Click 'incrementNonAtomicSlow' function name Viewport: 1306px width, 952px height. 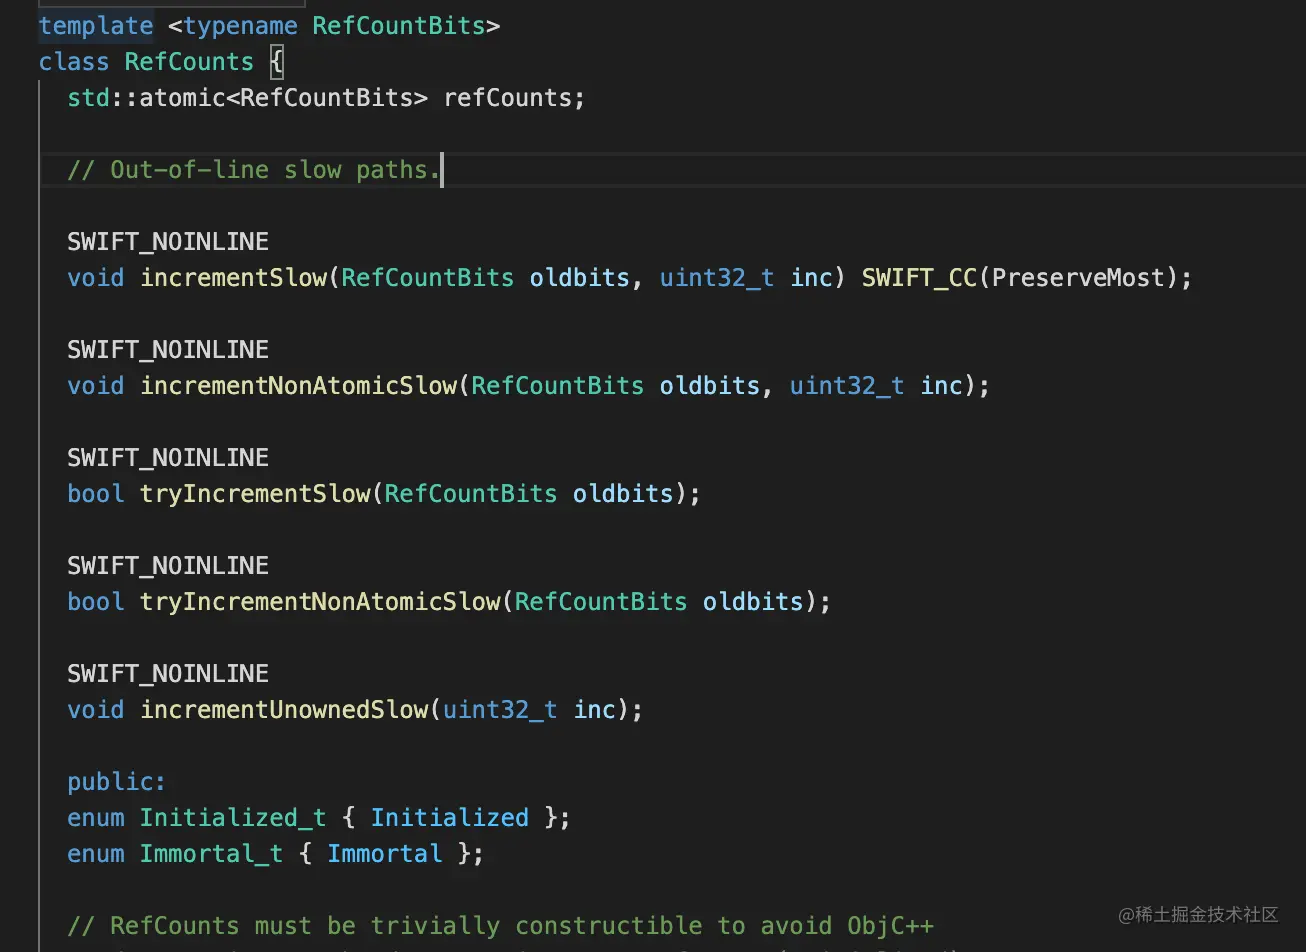(298, 386)
